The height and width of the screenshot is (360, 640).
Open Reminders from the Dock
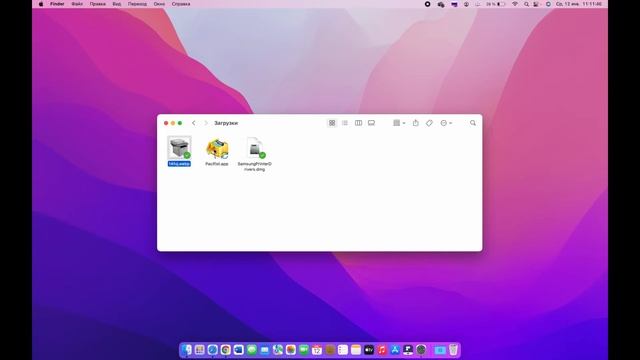click(x=343, y=350)
